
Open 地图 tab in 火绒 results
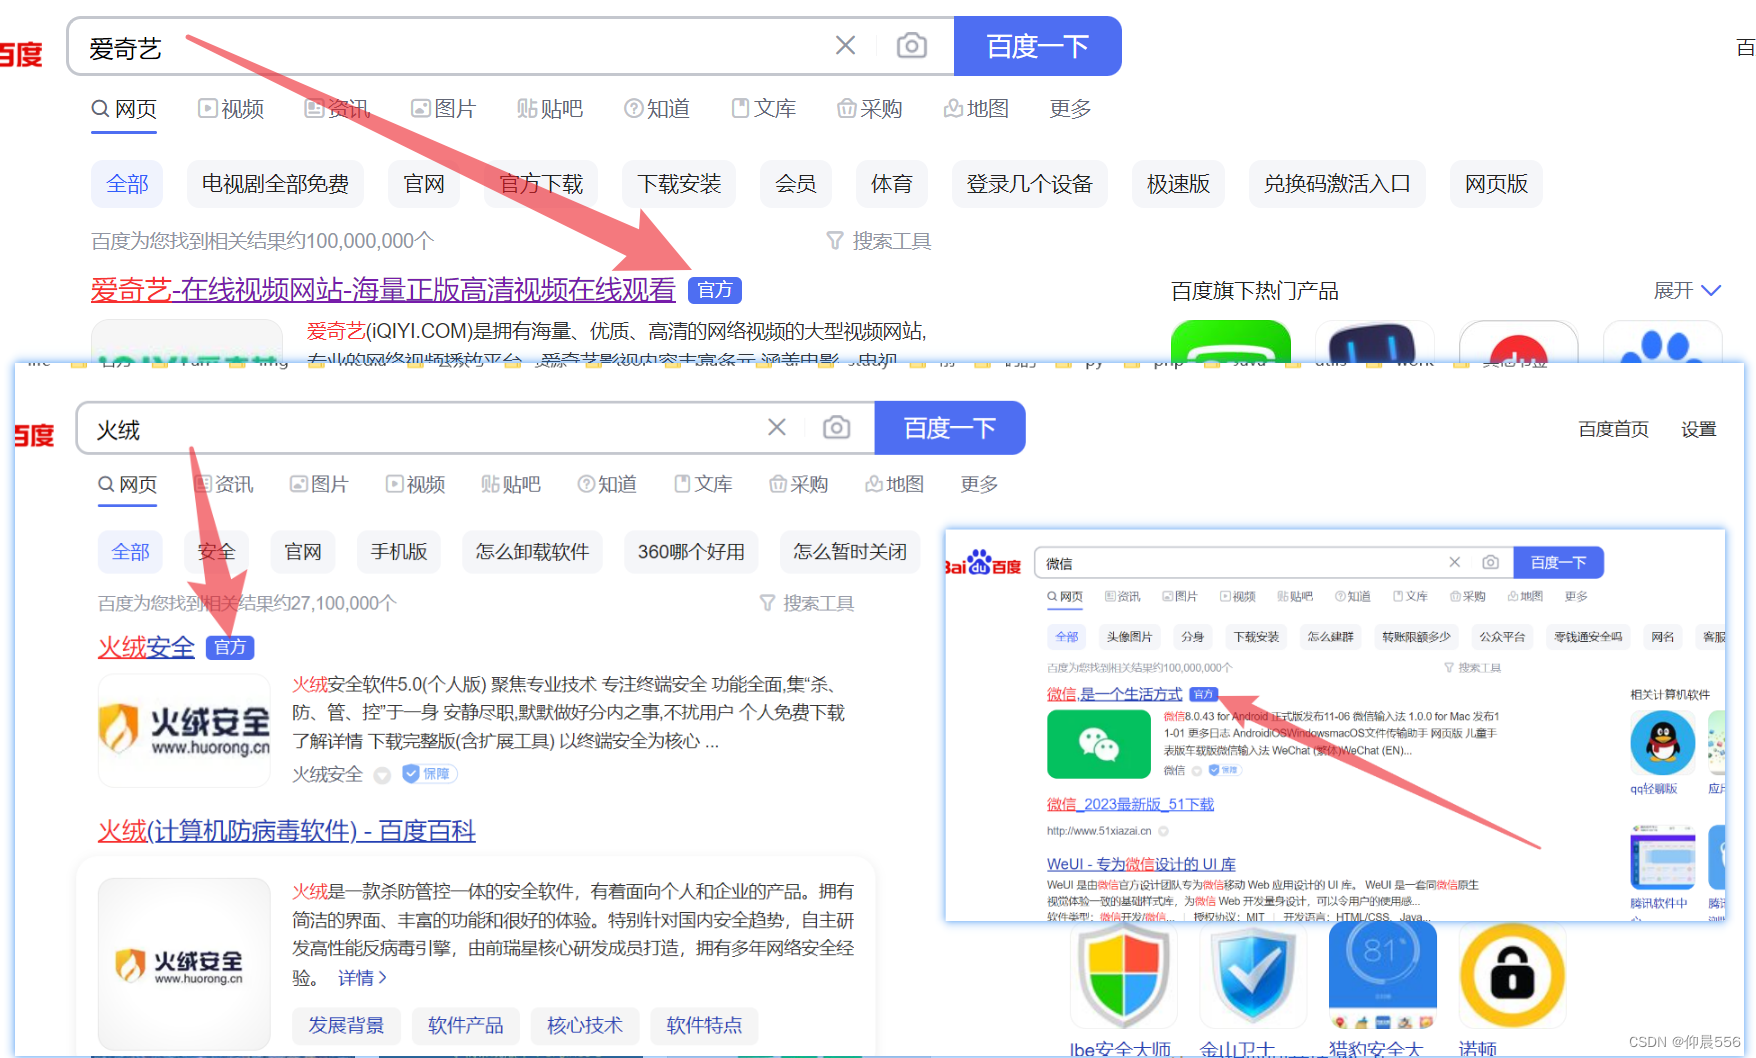coord(894,484)
